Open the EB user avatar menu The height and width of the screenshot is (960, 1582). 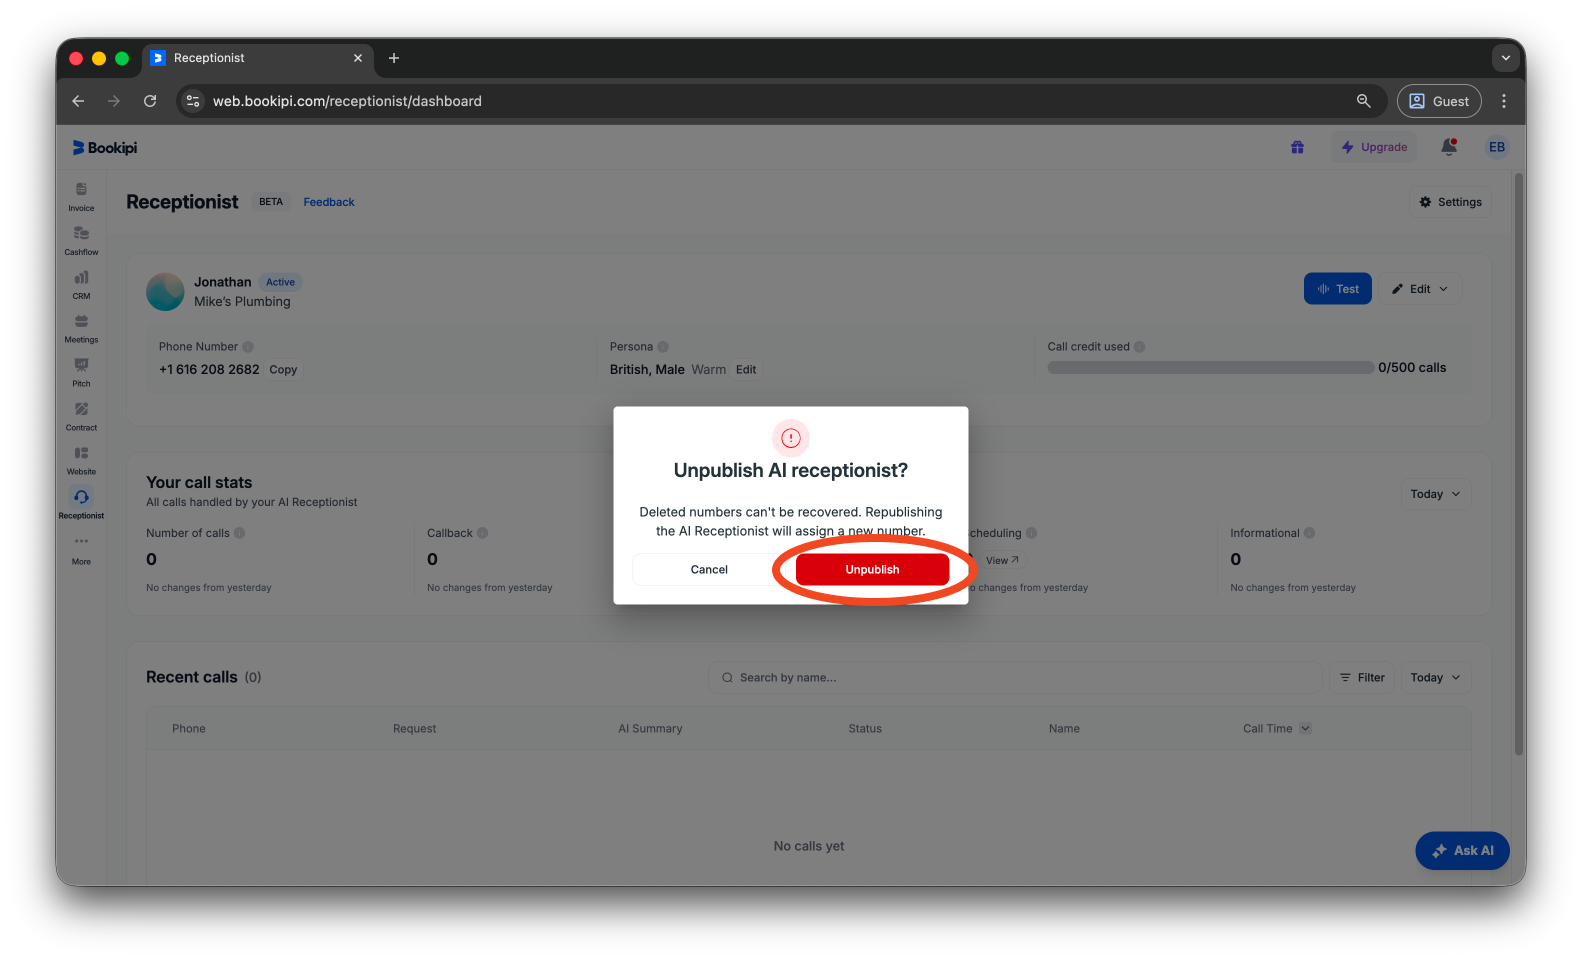click(1496, 147)
